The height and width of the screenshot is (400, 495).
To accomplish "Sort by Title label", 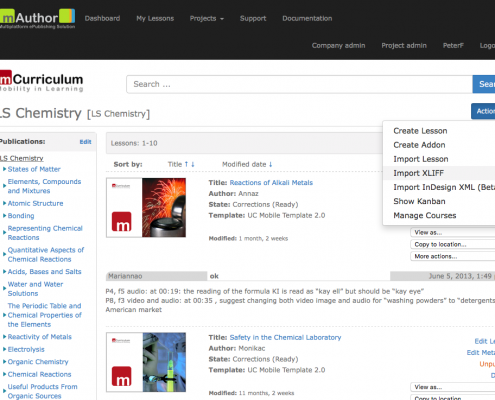I will 175,164.
